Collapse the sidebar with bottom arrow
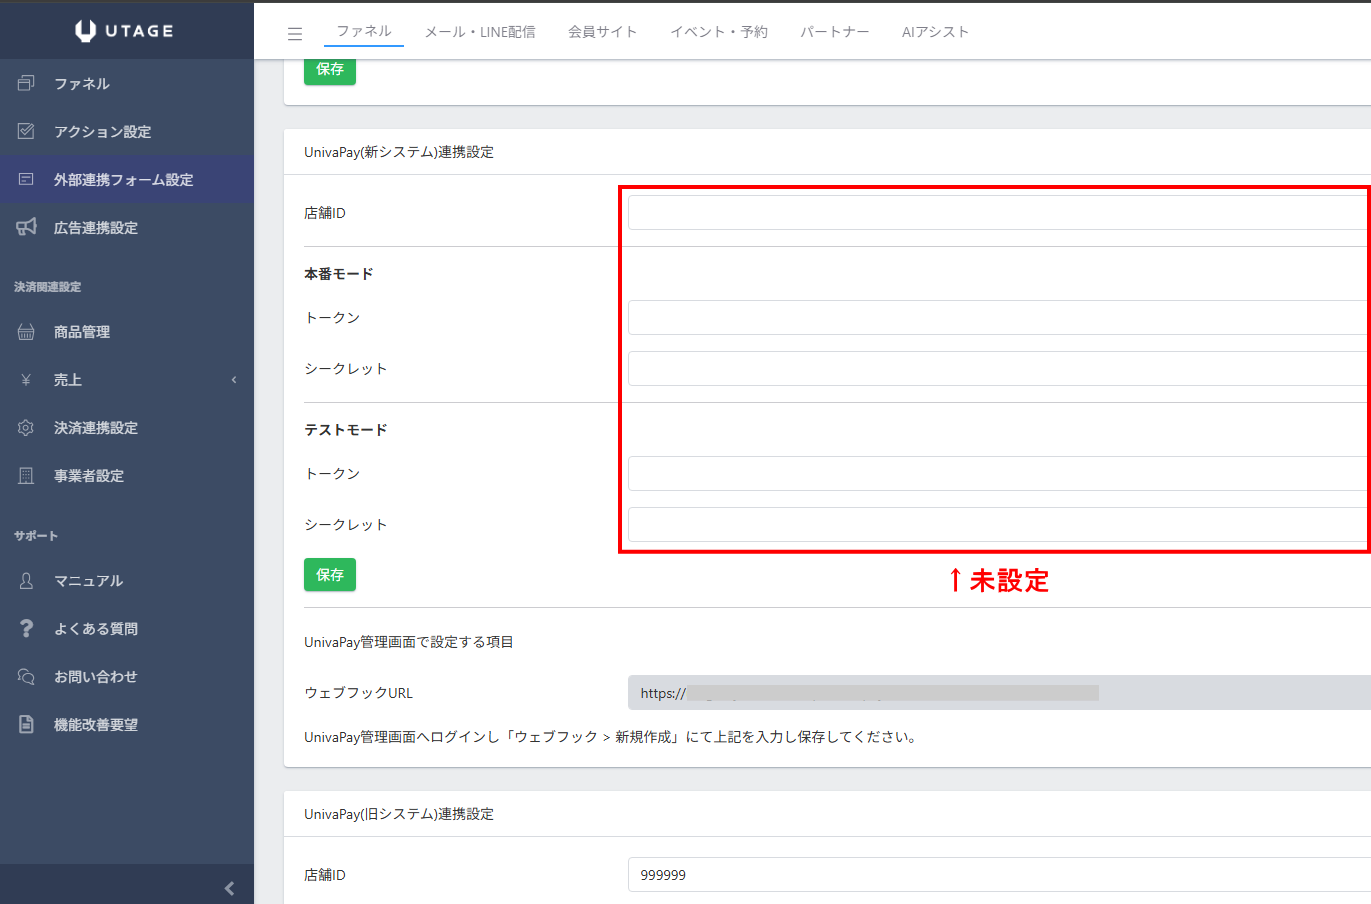 (229, 888)
